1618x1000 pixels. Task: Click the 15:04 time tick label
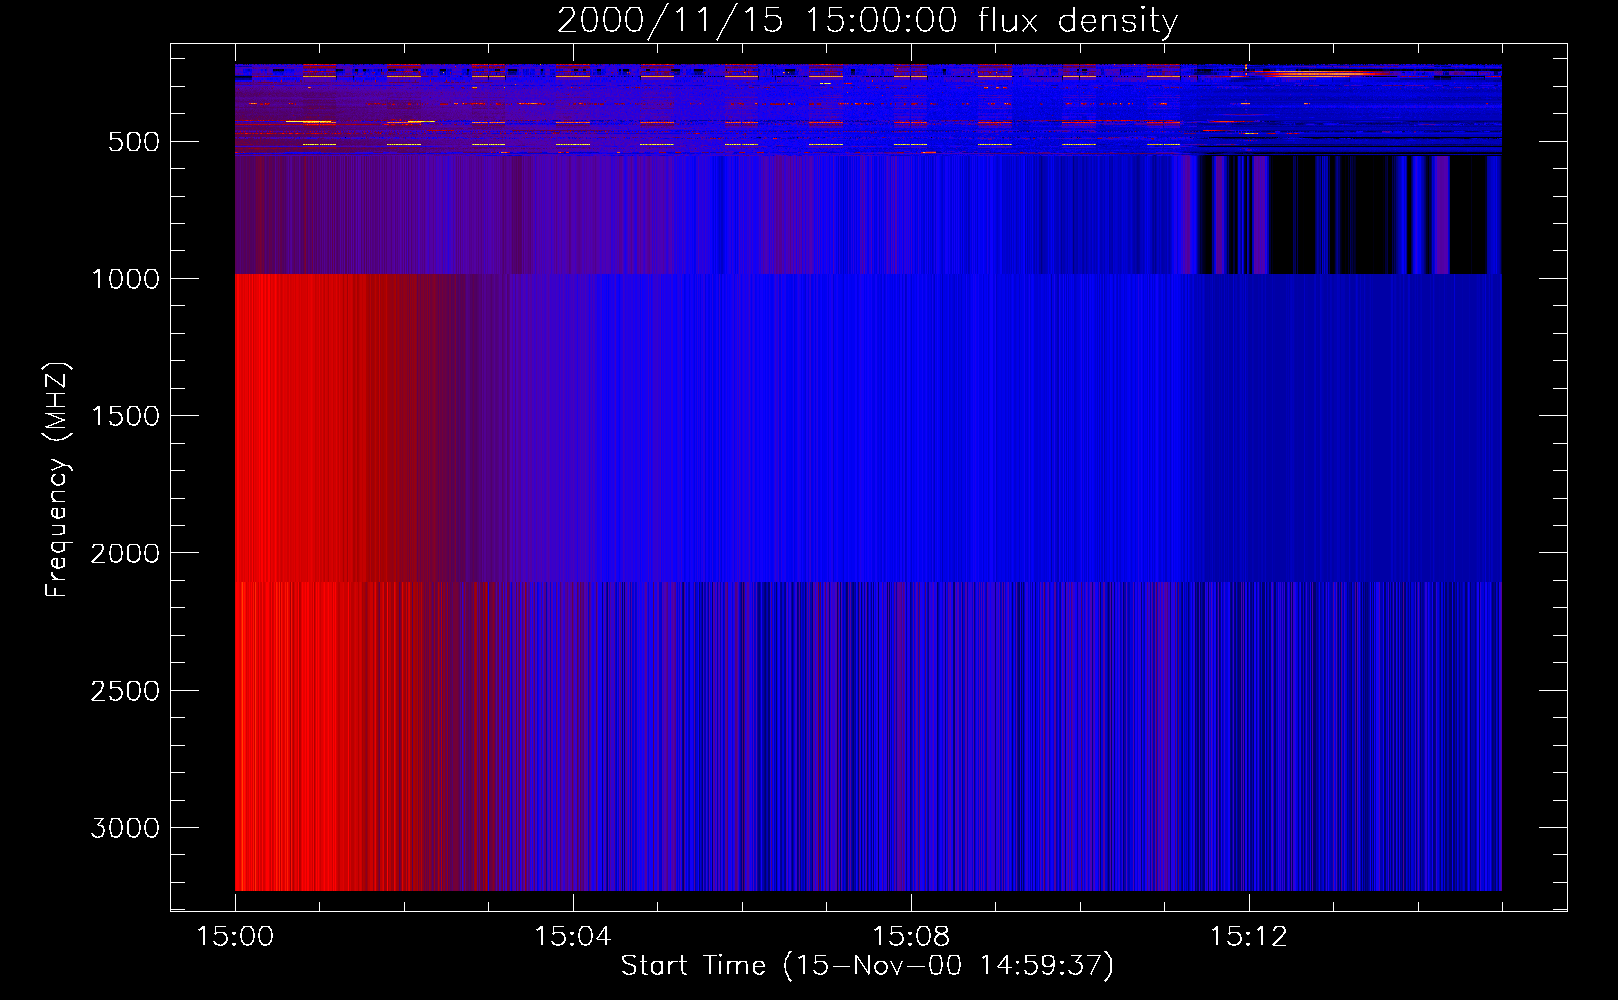[572, 937]
